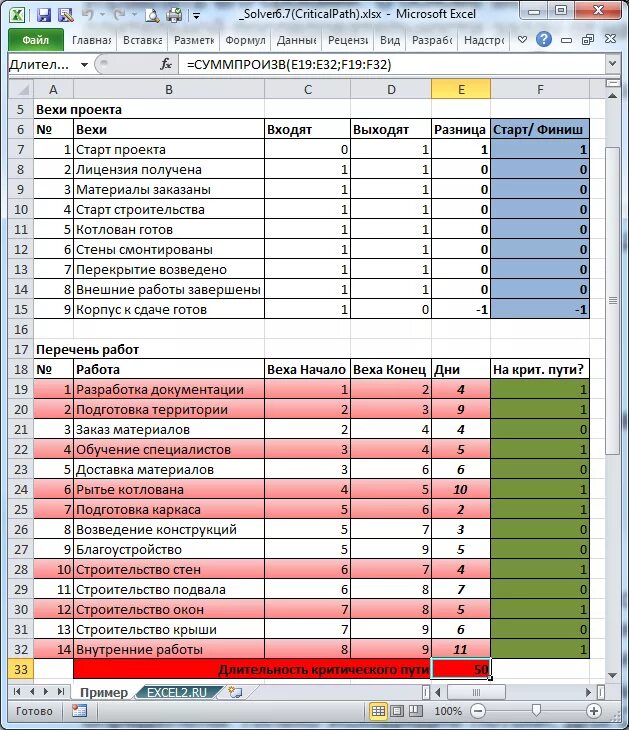Select cell Внутренние работы
This screenshot has height=730, width=629.
[x=169, y=649]
